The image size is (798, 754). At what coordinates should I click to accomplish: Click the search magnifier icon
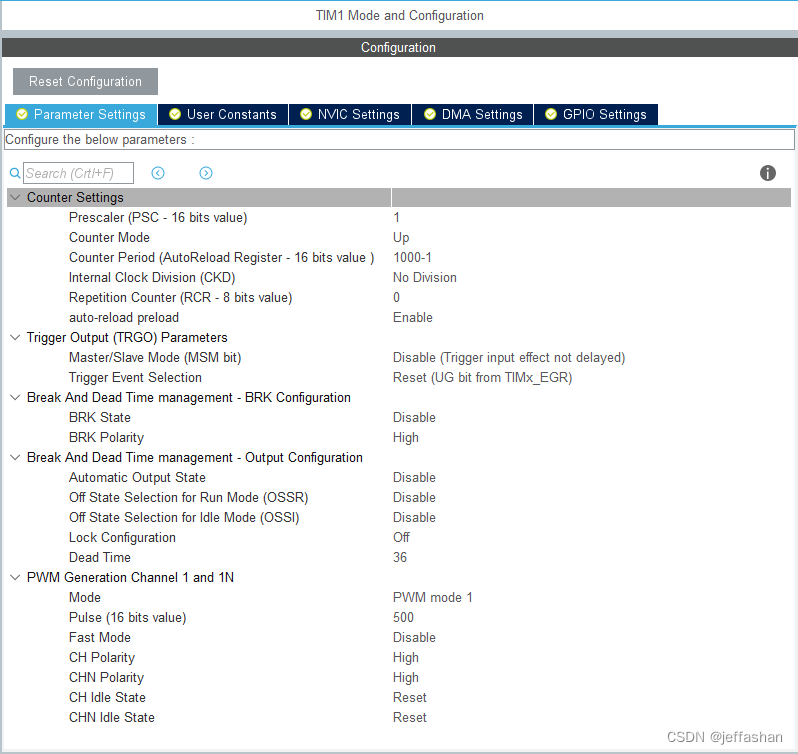click(x=15, y=173)
